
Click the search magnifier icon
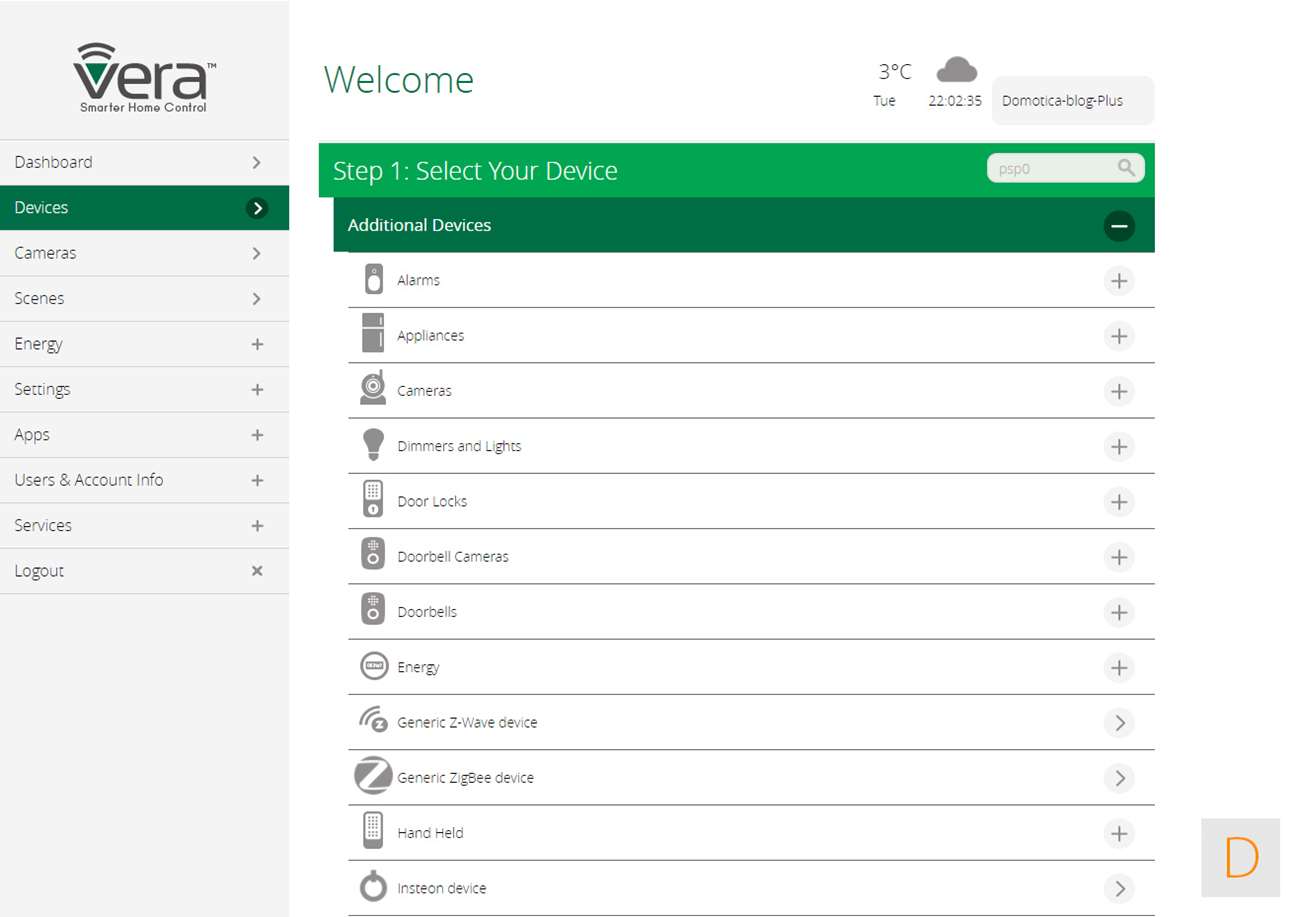pos(1126,168)
